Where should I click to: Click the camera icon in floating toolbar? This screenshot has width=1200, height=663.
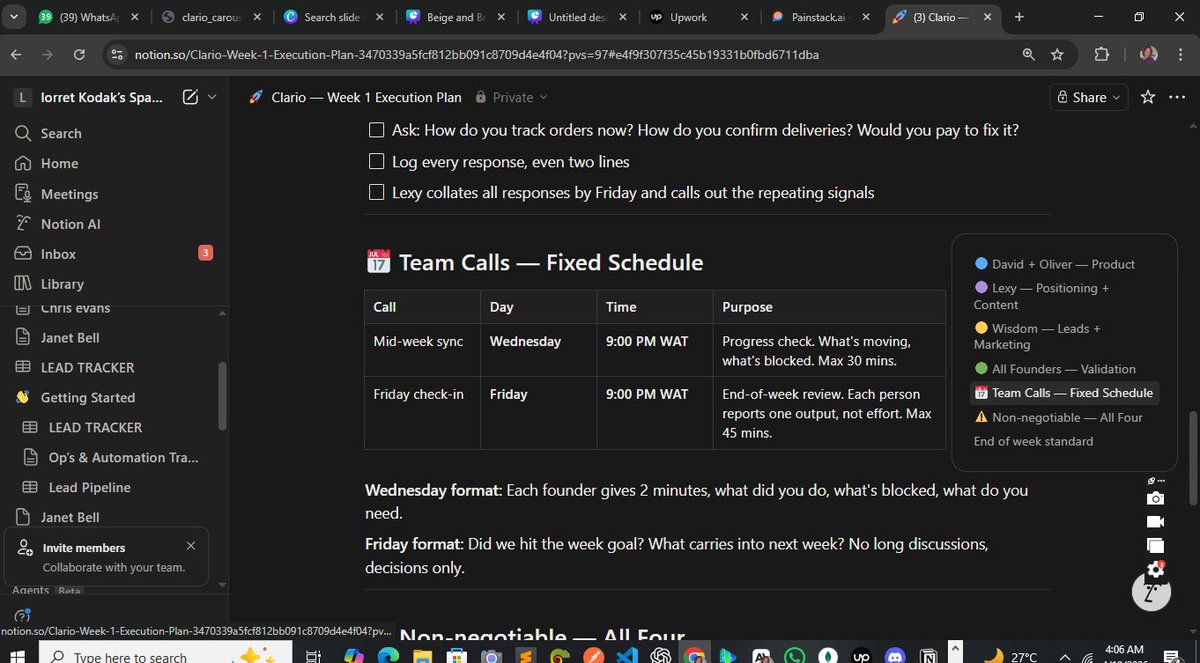coord(1155,498)
